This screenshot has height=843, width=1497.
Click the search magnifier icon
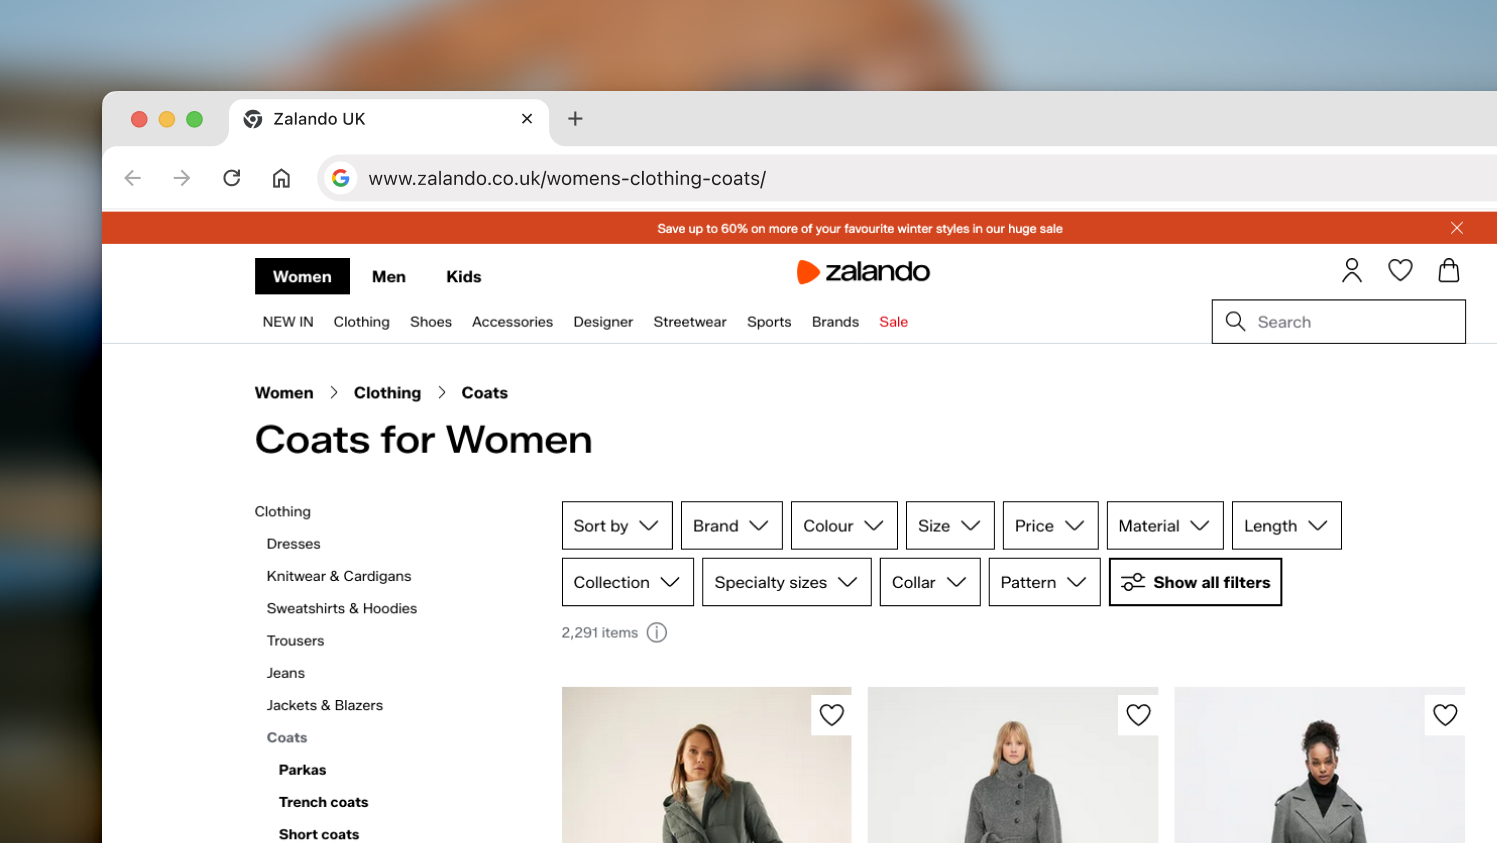(1235, 321)
